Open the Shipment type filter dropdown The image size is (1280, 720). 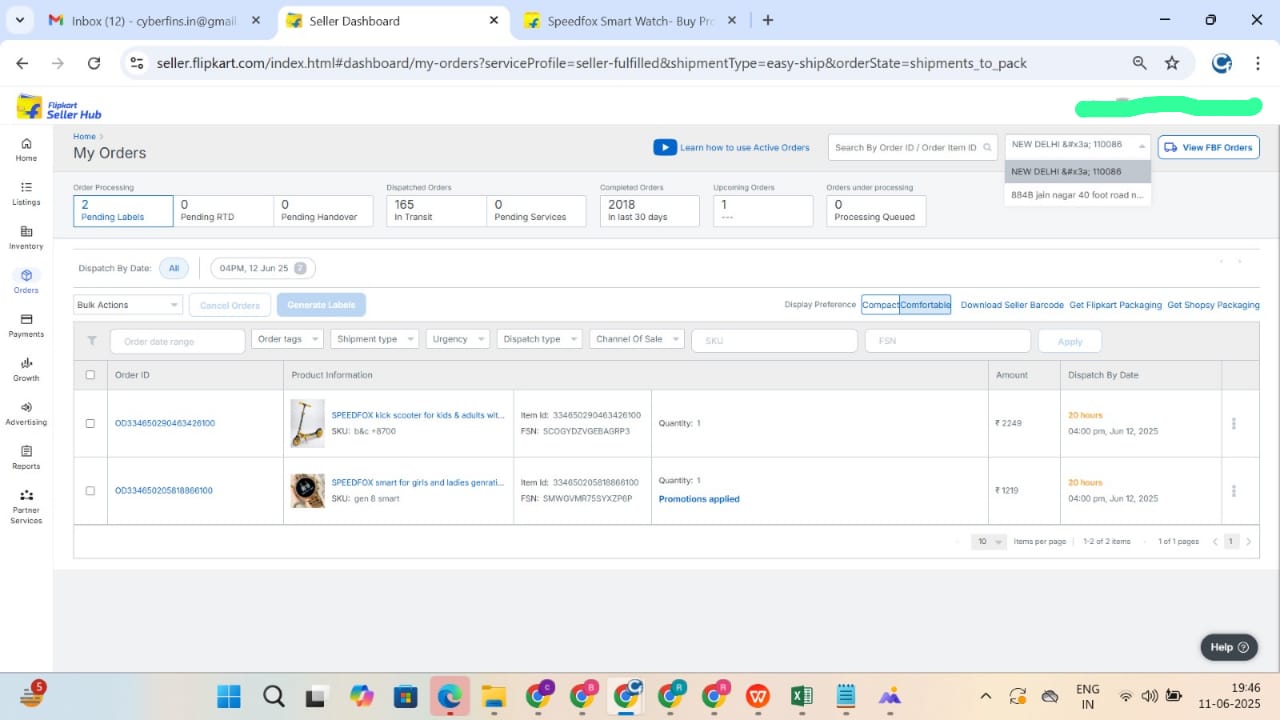(x=374, y=339)
